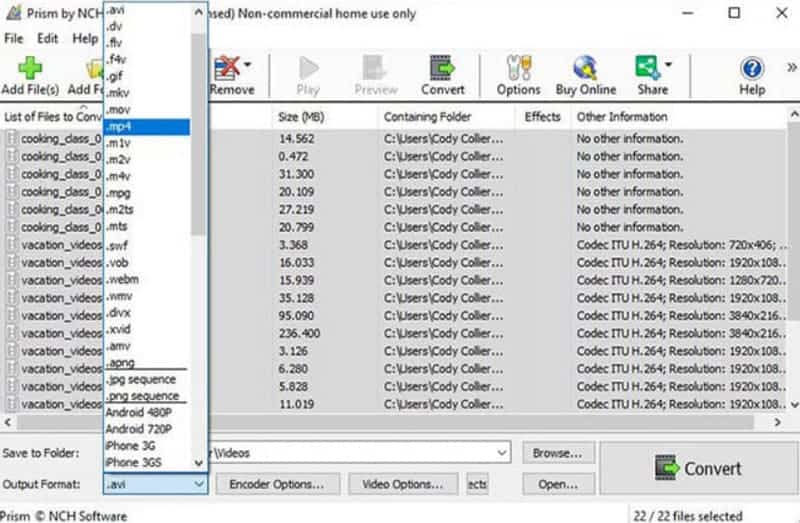800x523 pixels.
Task: Select the Android 480P preset
Action: [147, 412]
